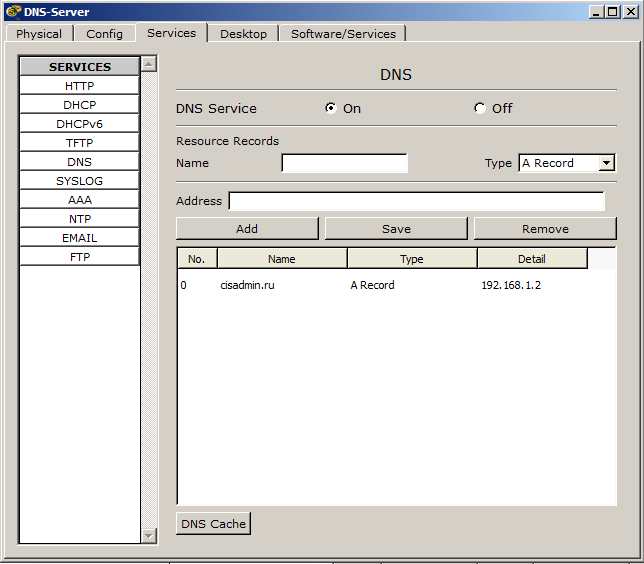The image size is (644, 564).
Task: Focus the resource record Name field
Action: pos(345,163)
